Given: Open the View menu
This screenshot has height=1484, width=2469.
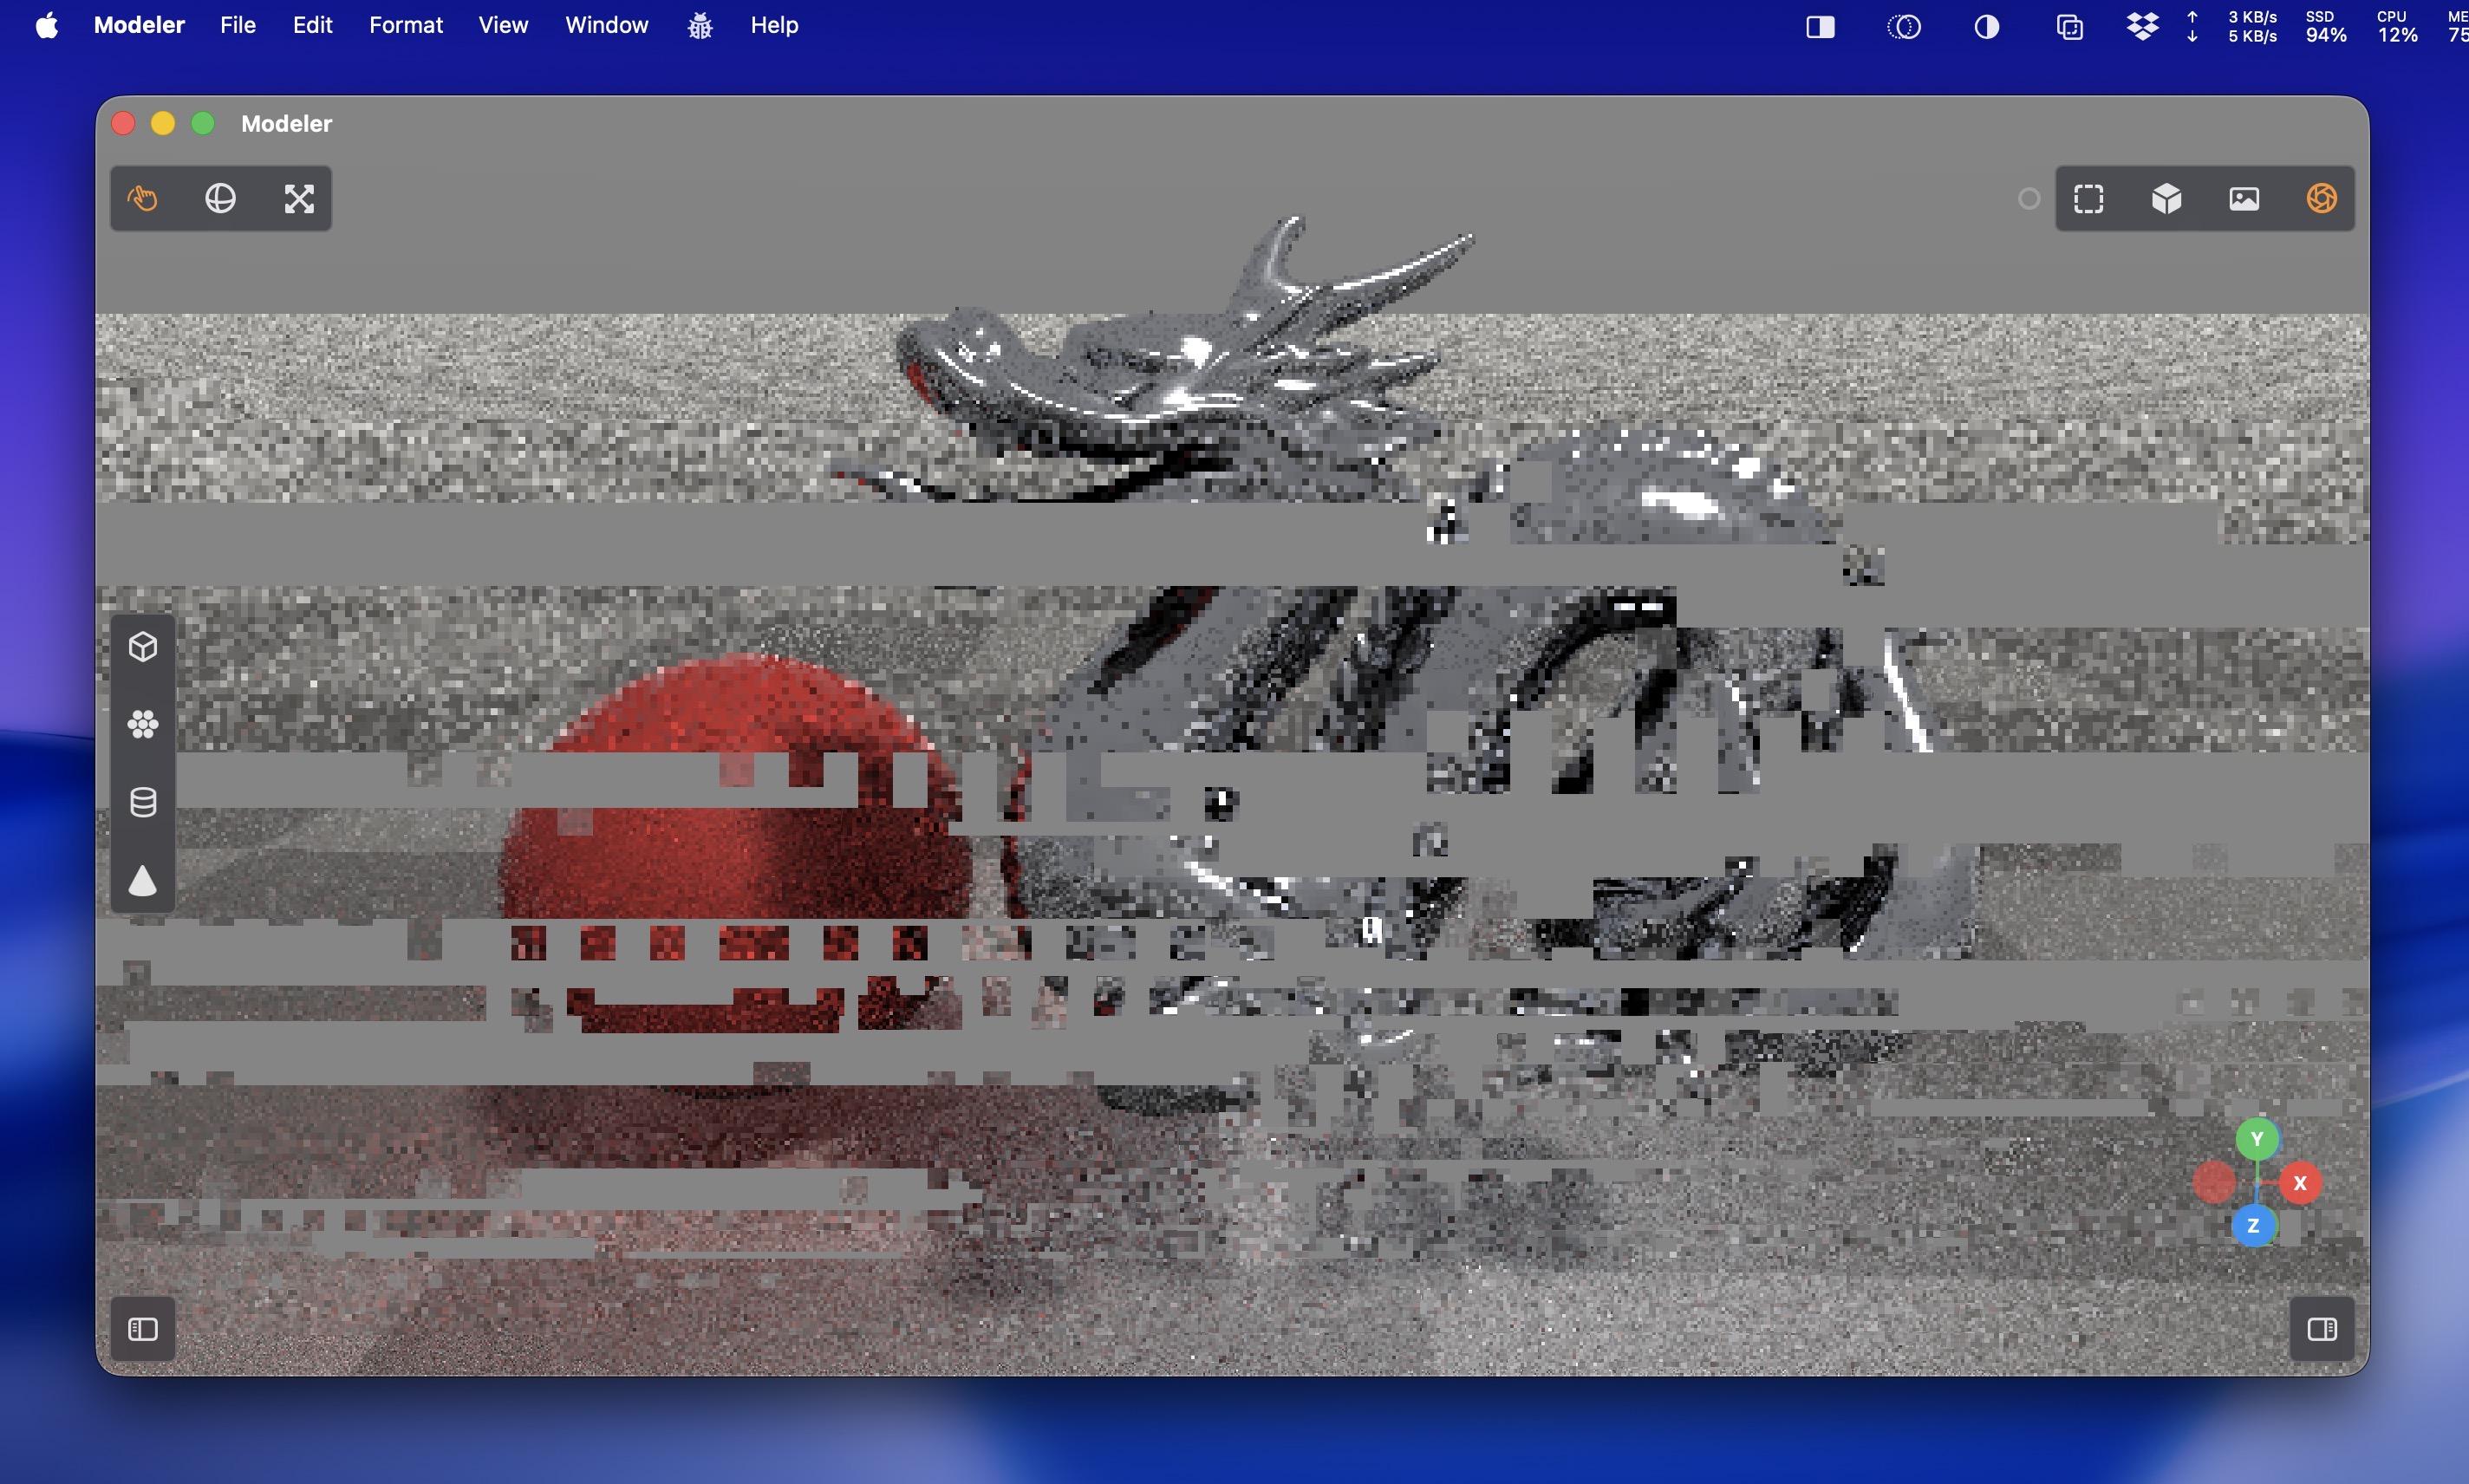Looking at the screenshot, I should click(503, 25).
